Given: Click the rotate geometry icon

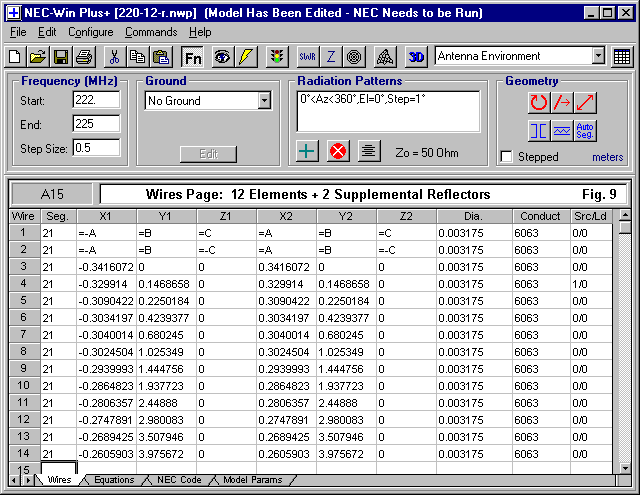Looking at the screenshot, I should pyautogui.click(x=539, y=102).
